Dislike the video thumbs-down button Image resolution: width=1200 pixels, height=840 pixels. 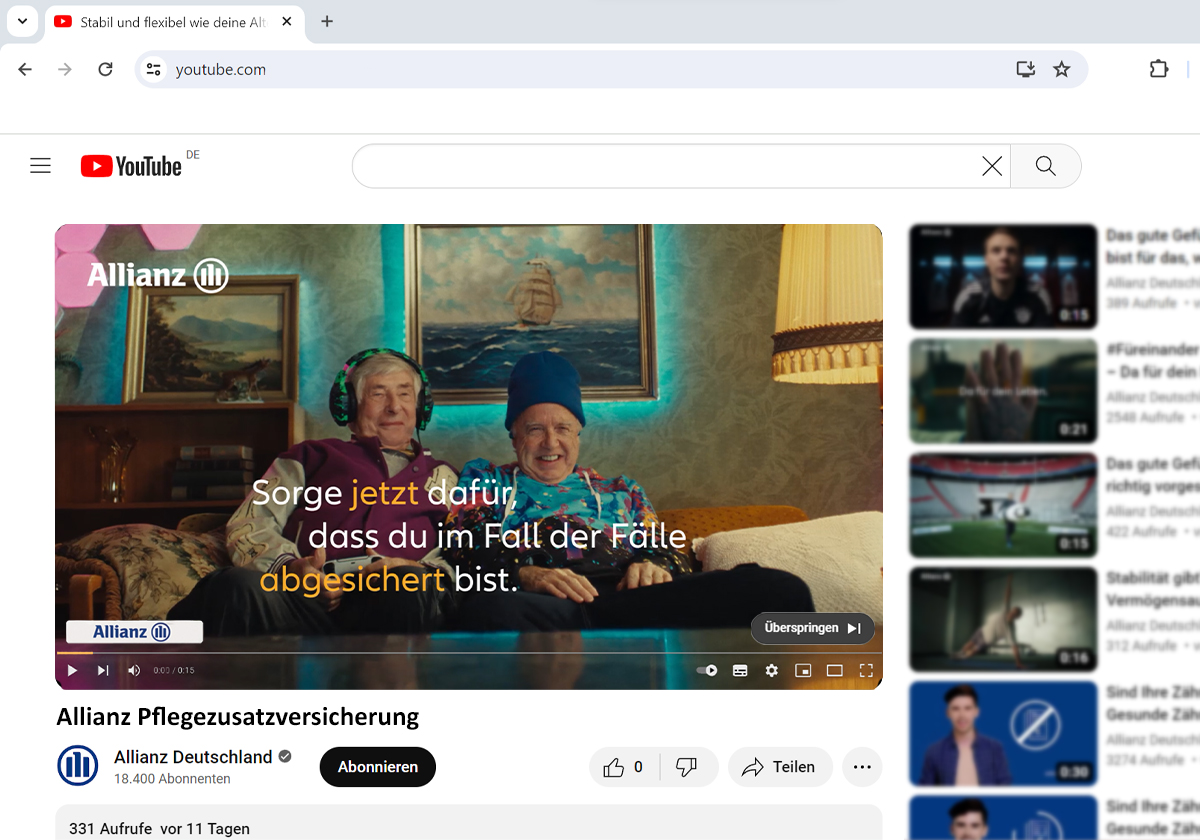pyautogui.click(x=687, y=767)
